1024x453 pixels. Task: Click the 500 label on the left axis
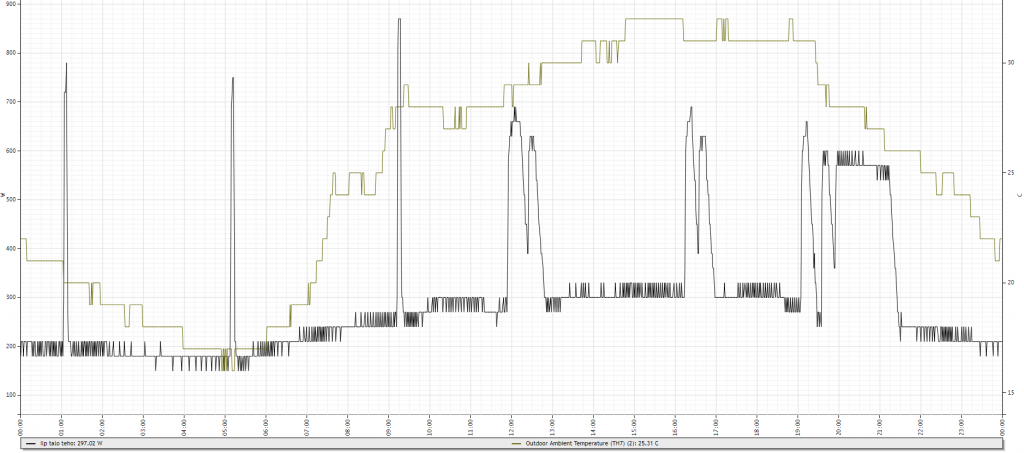click(10, 200)
